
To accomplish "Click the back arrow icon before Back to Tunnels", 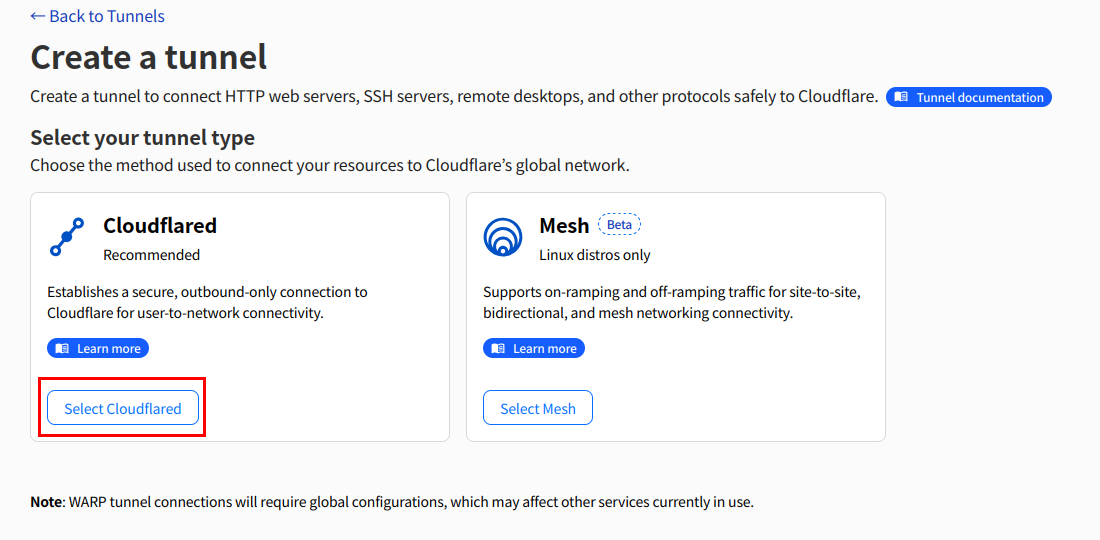I will coord(38,15).
